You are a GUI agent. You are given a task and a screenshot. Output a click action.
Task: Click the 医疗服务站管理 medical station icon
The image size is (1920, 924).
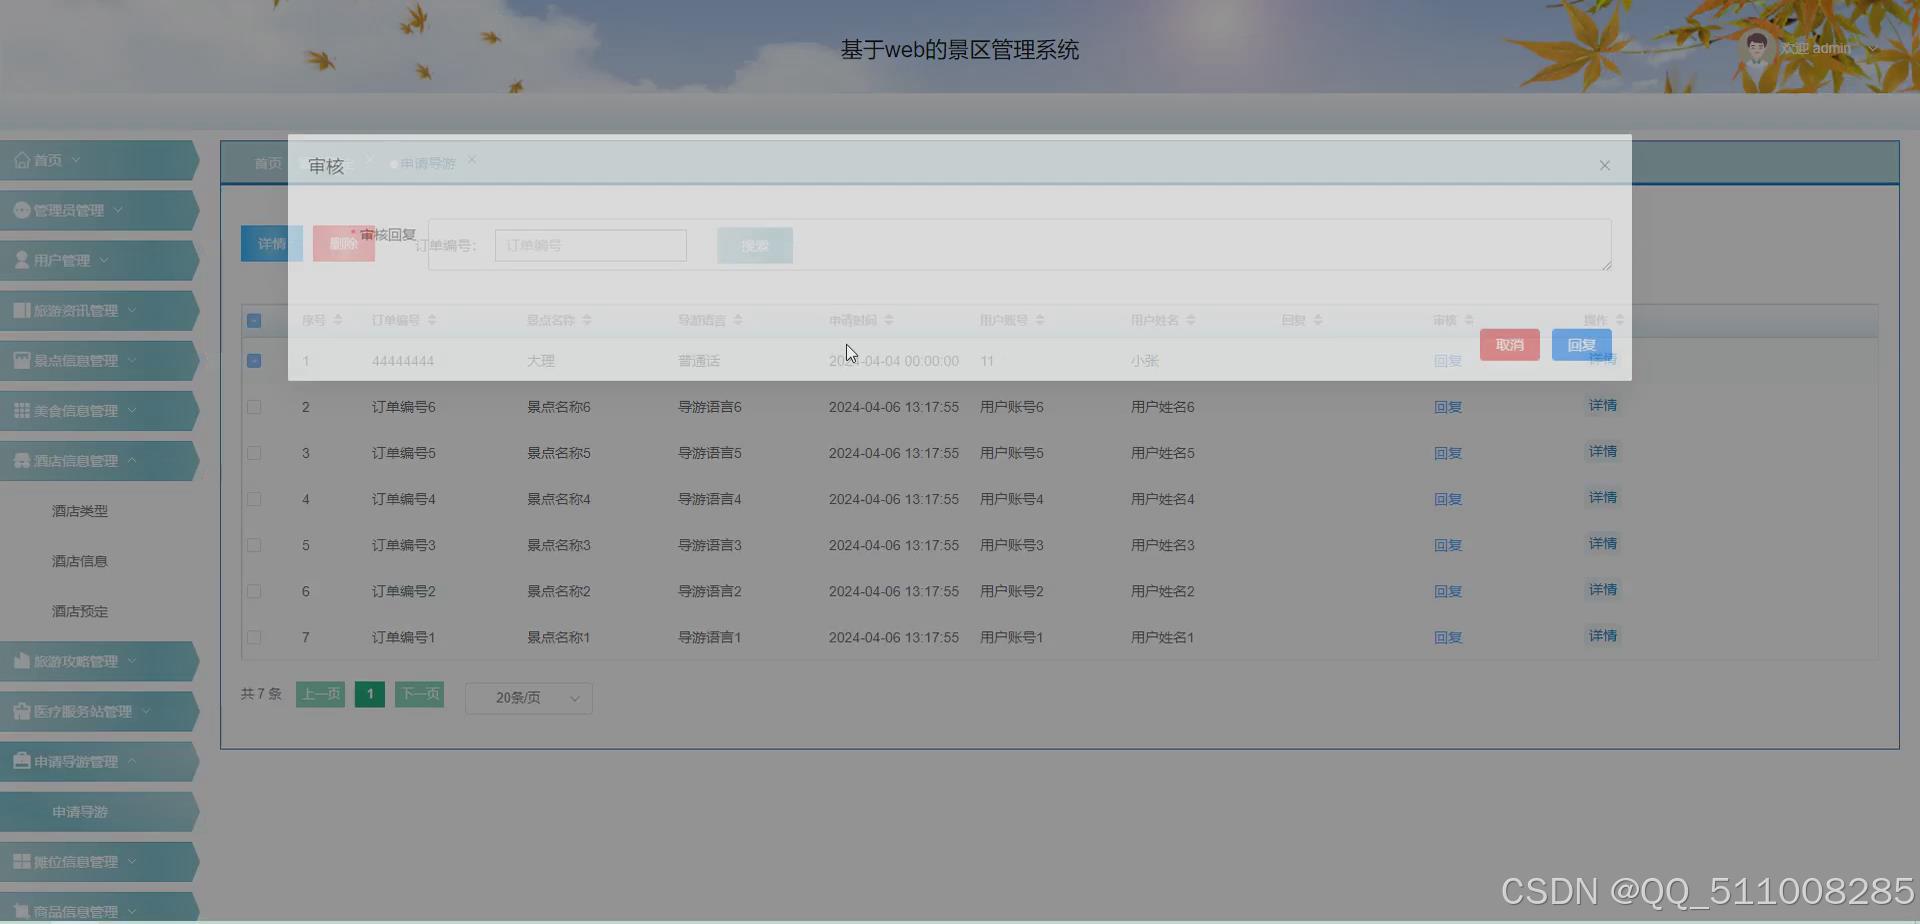[x=22, y=711]
